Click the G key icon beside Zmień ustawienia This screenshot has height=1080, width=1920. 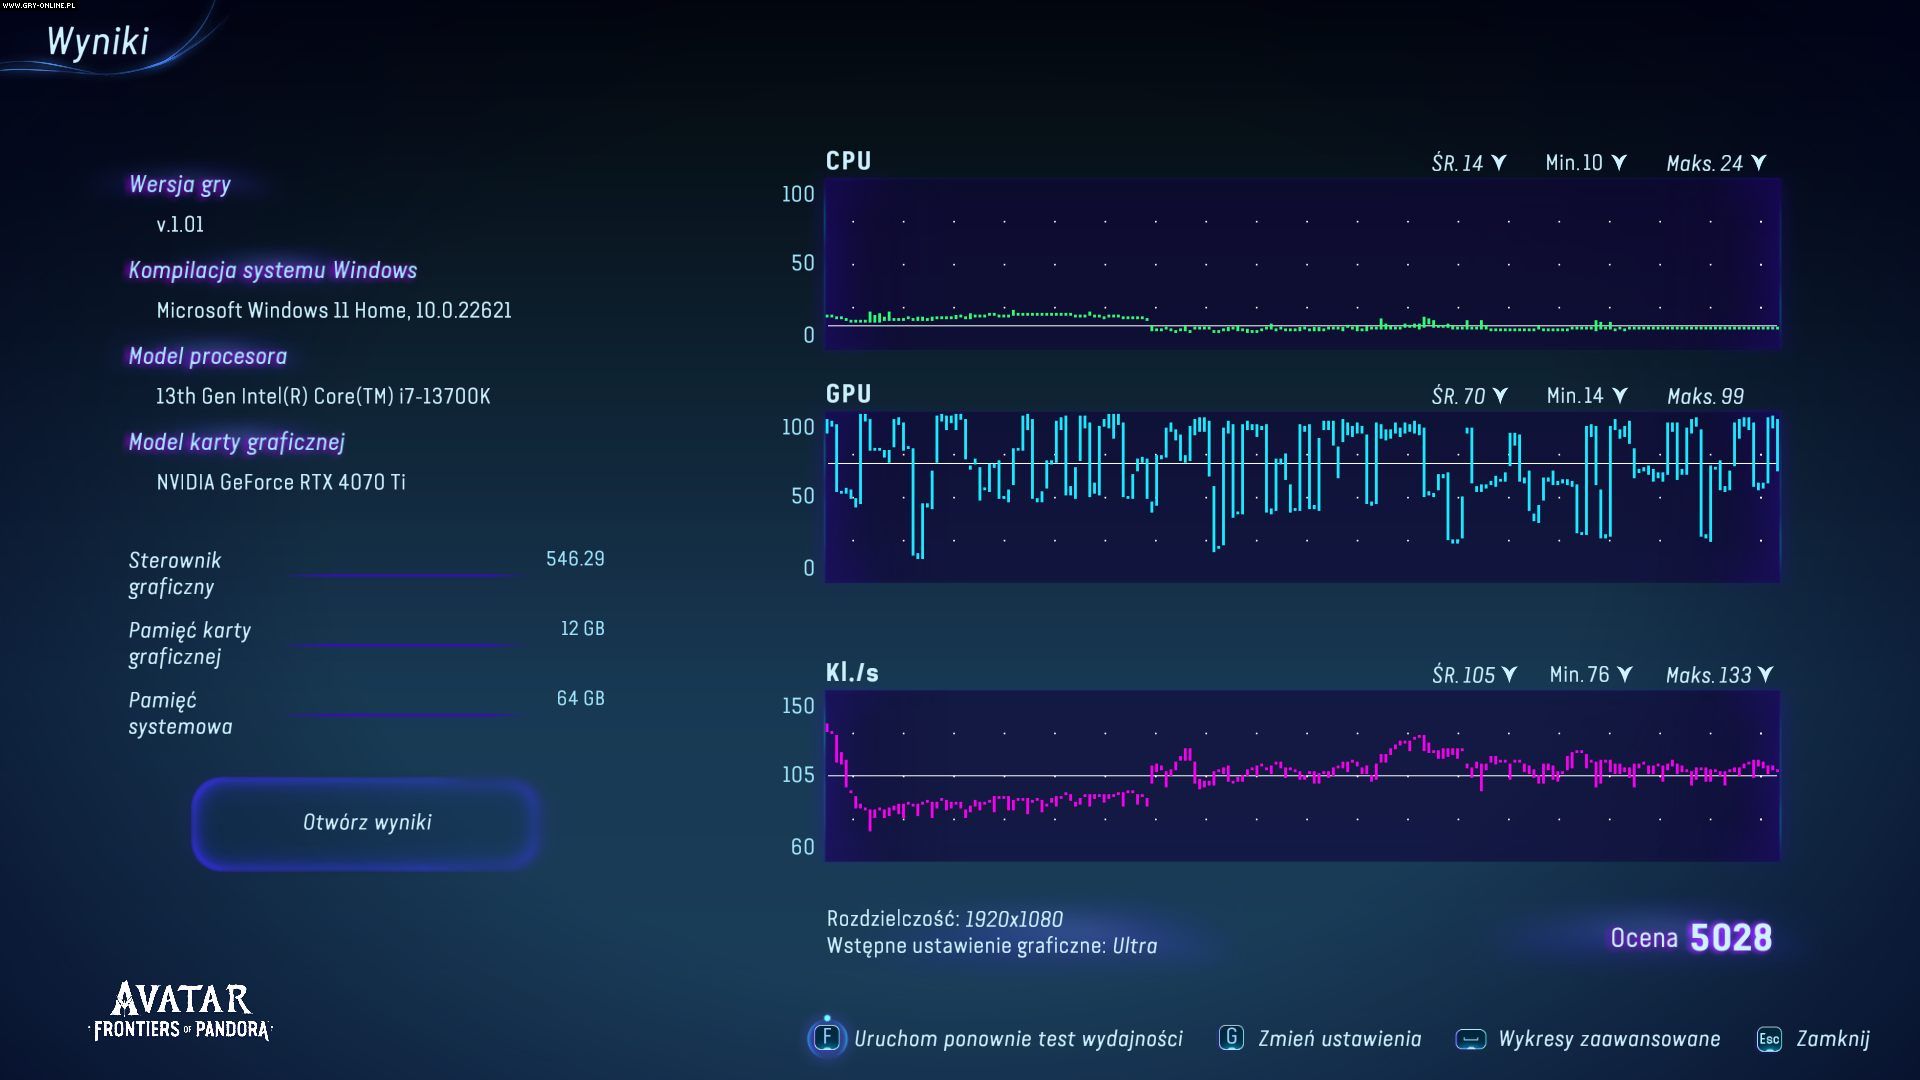(1231, 1038)
